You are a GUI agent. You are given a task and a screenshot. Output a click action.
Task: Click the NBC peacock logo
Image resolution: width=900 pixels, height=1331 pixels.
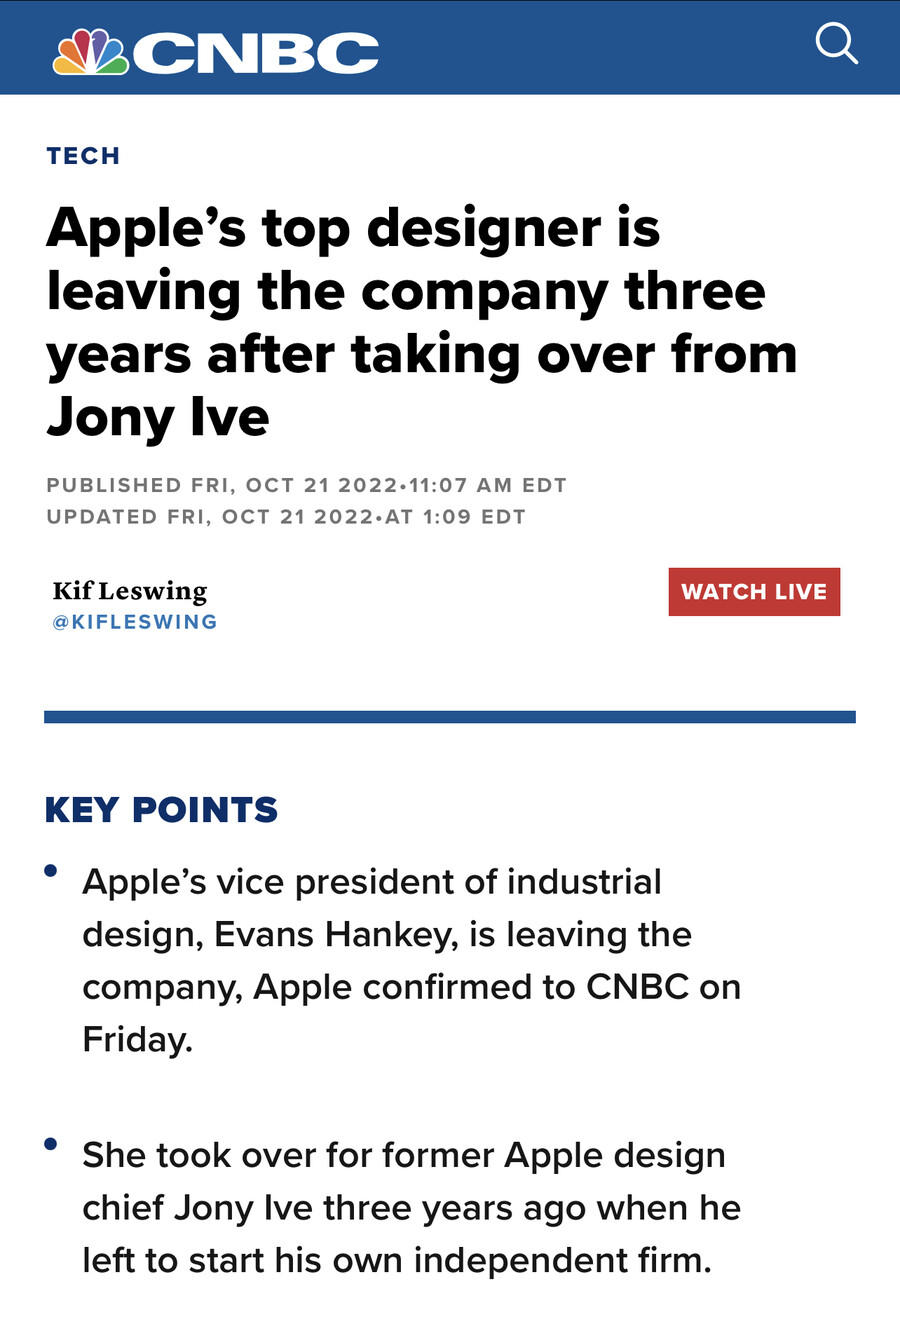pyautogui.click(x=91, y=51)
